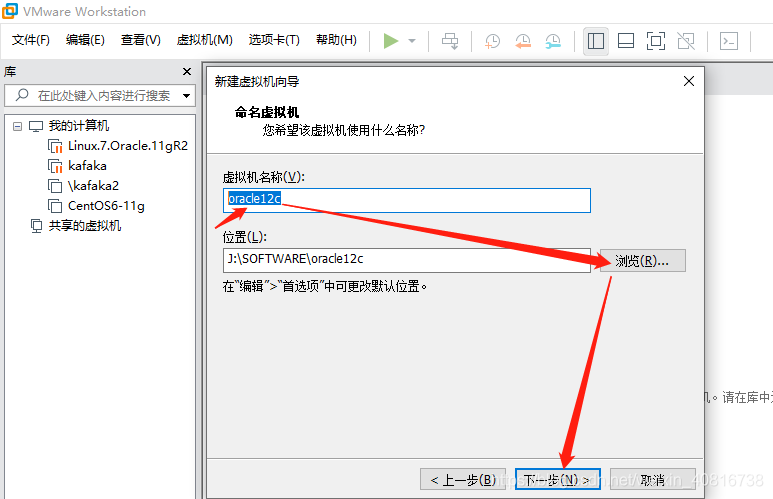Toggle the thumbnail bar view icon

point(626,41)
